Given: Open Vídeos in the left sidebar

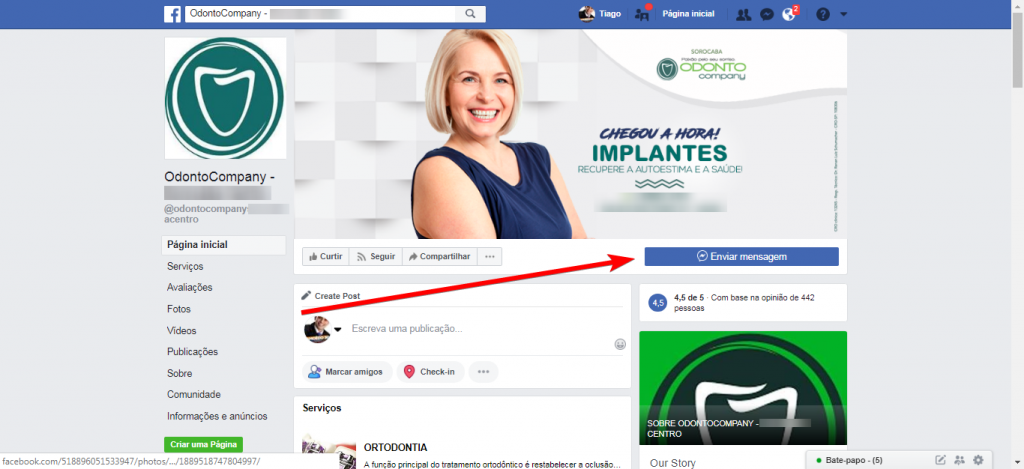Looking at the screenshot, I should pyautogui.click(x=182, y=331).
